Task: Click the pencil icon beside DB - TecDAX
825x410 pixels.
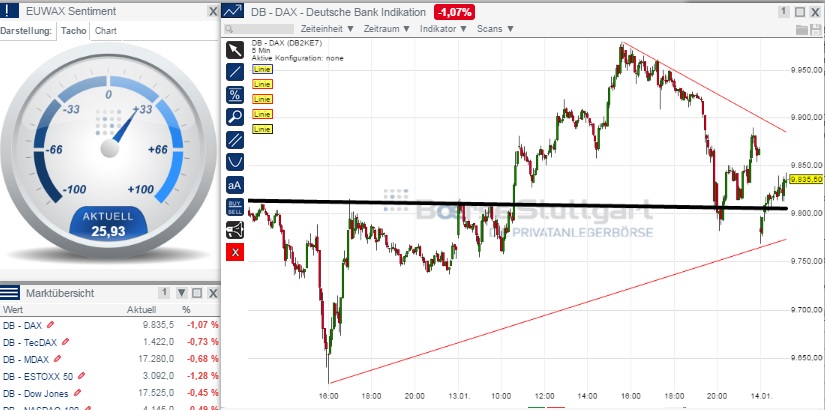Action: (65, 342)
